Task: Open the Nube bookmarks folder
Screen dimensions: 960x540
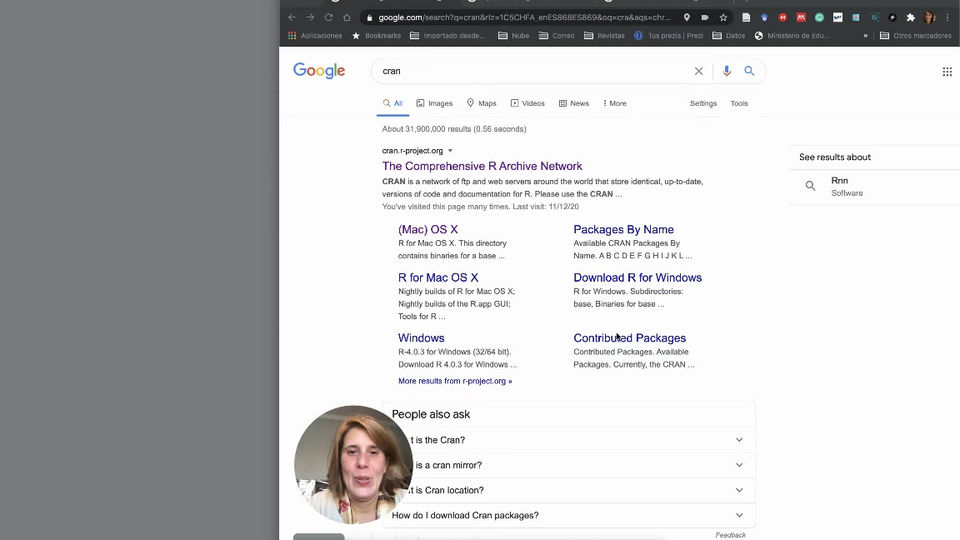Action: coord(513,36)
